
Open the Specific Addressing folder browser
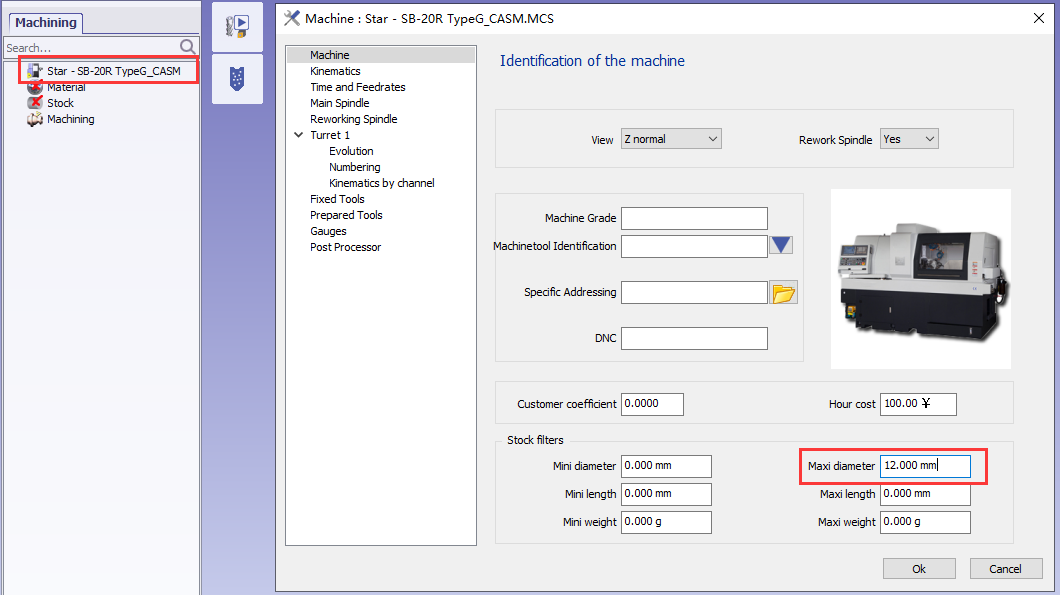pyautogui.click(x=784, y=293)
